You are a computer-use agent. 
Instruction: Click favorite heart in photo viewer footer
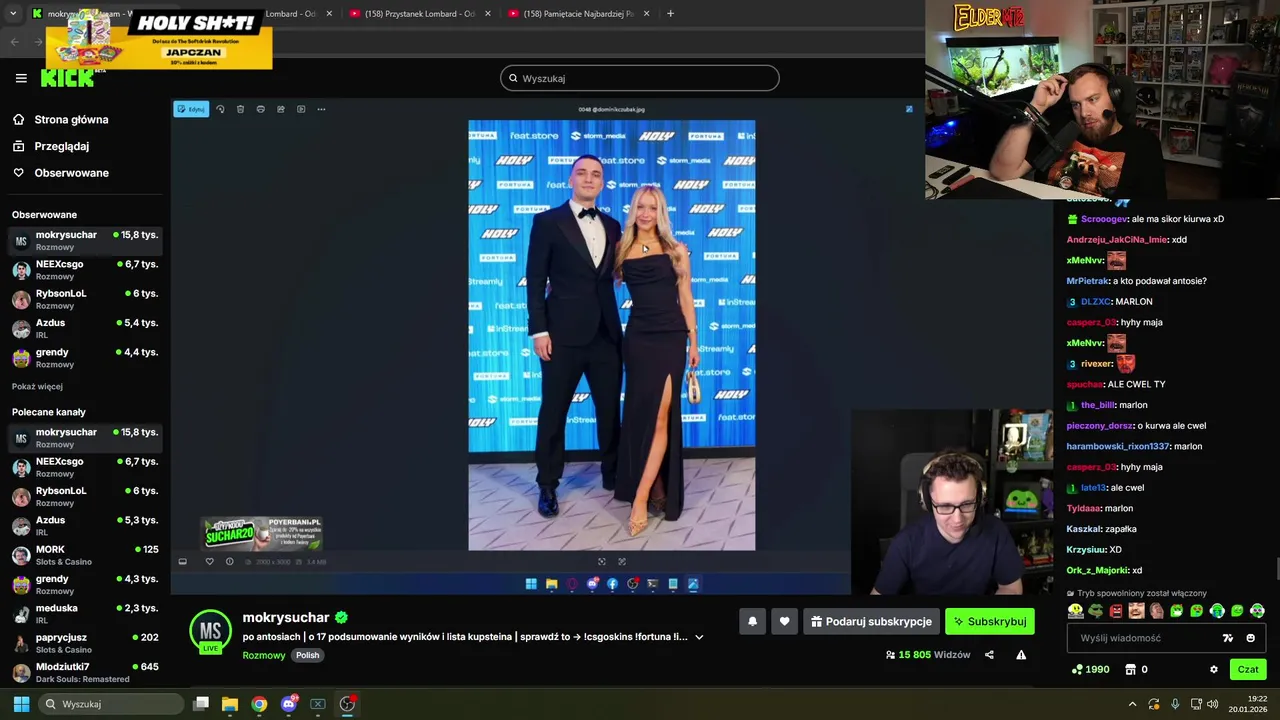pos(209,562)
